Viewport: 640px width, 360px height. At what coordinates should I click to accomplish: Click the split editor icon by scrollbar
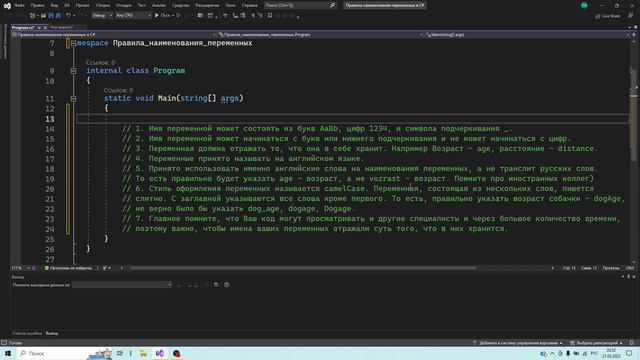pyautogui.click(x=634, y=35)
